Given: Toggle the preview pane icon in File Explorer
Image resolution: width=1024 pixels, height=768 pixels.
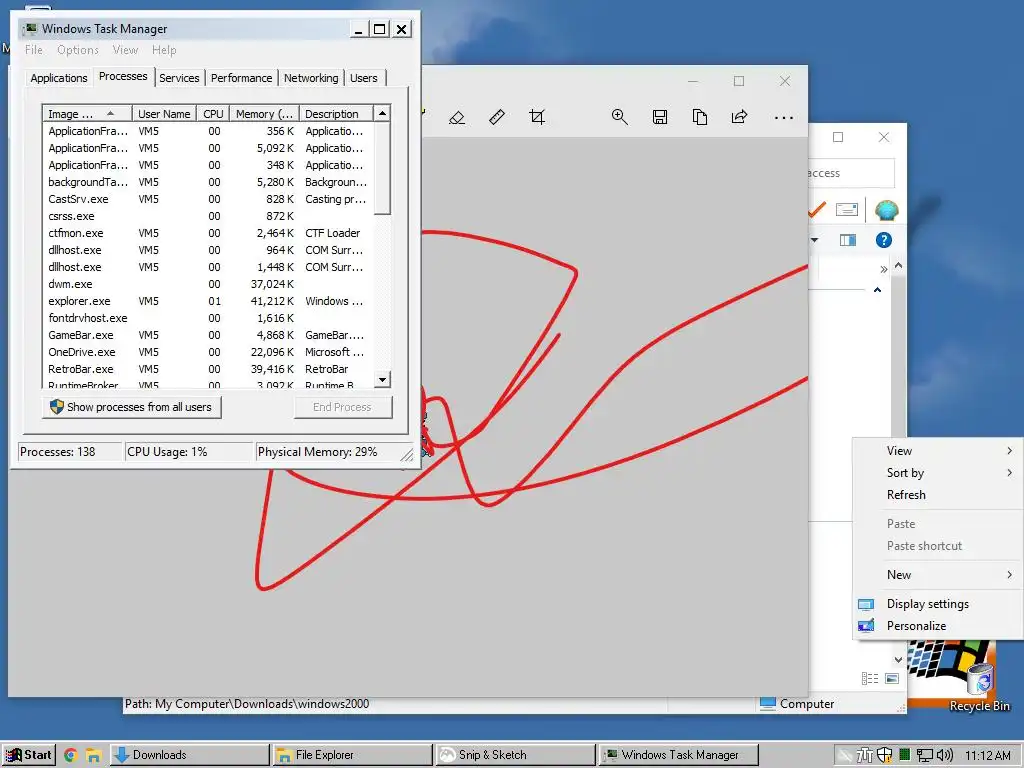Looking at the screenshot, I should point(848,240).
